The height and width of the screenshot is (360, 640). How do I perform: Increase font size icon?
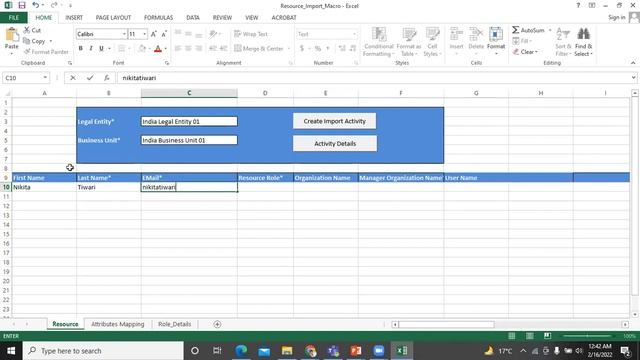153,34
